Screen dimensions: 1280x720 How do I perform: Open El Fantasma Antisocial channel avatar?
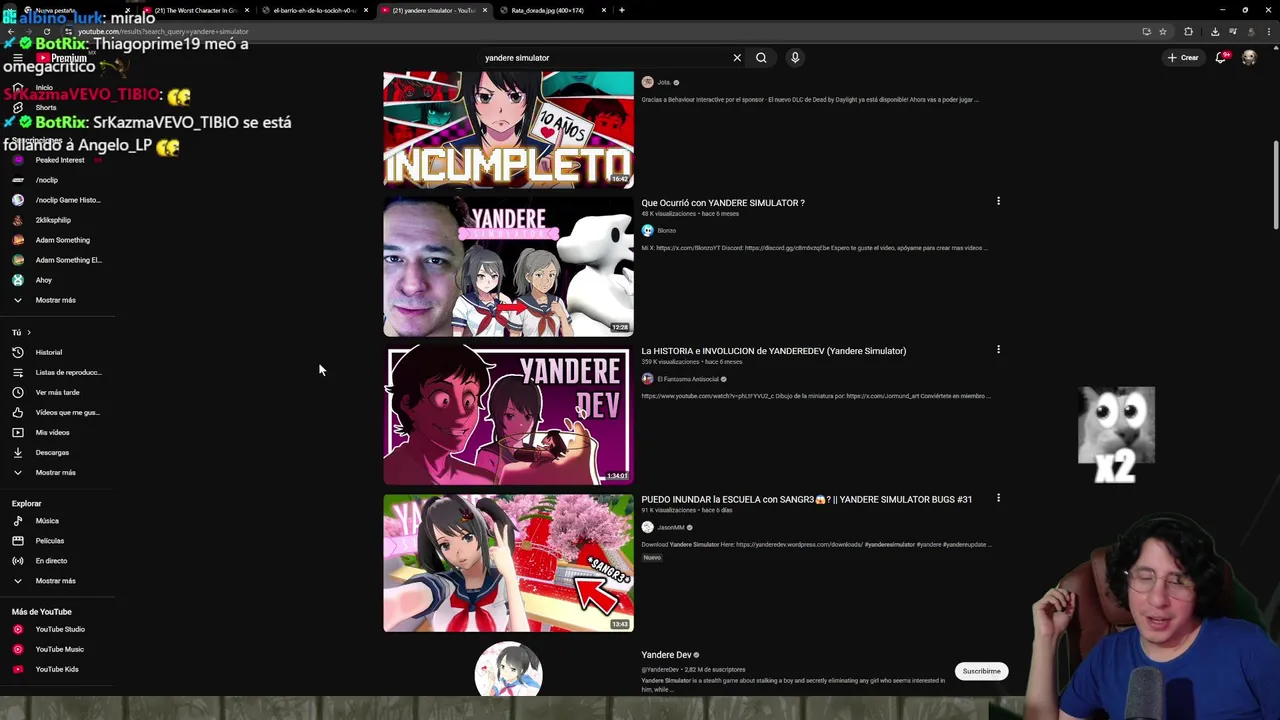pos(647,379)
